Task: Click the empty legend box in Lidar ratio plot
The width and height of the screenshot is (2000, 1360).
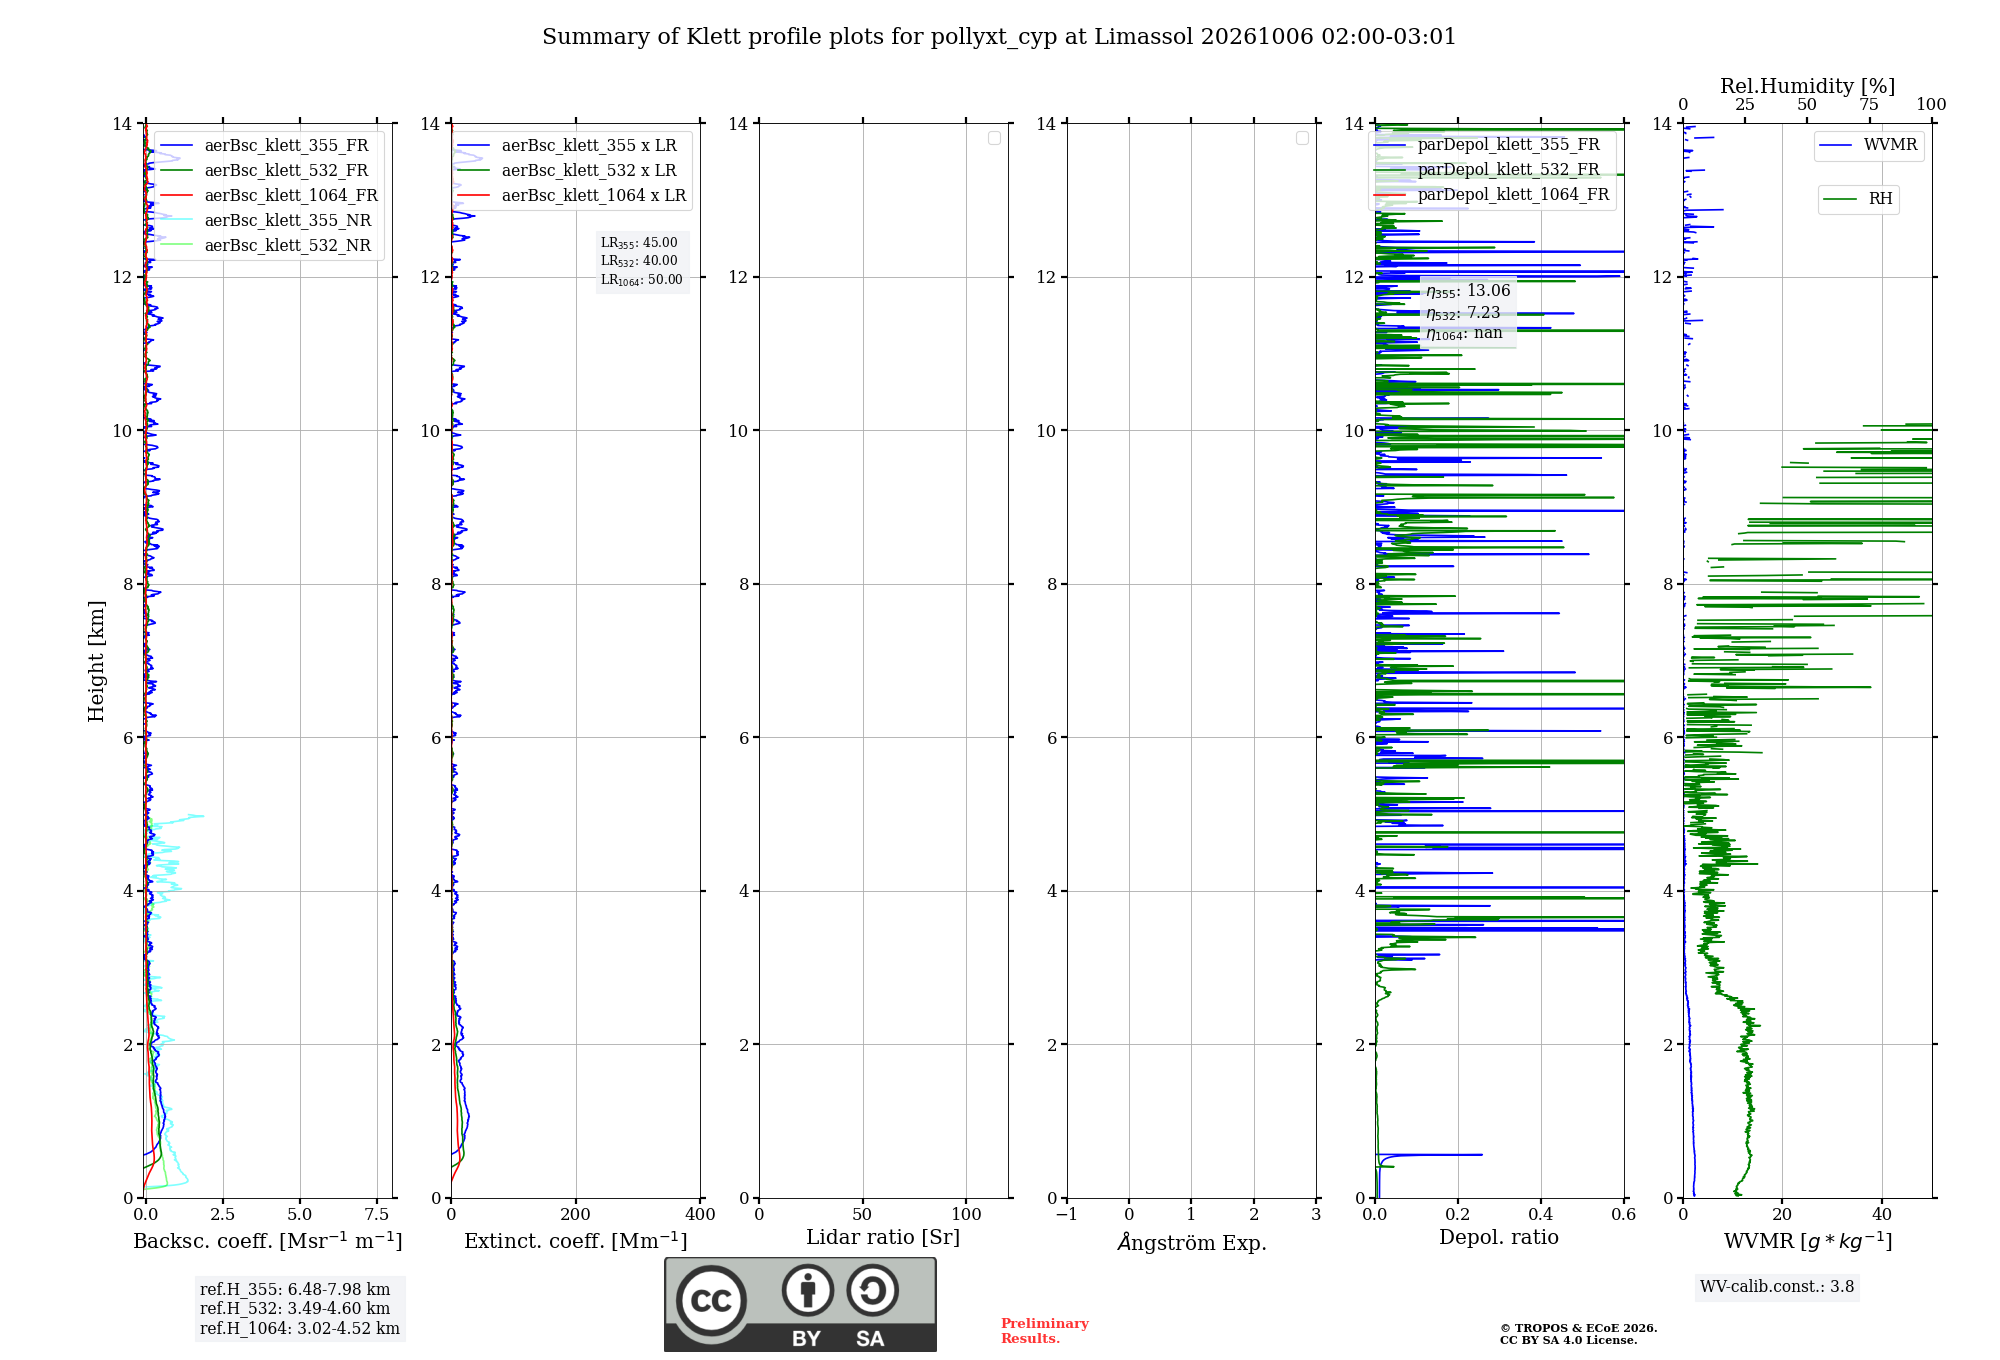Action: (994, 138)
